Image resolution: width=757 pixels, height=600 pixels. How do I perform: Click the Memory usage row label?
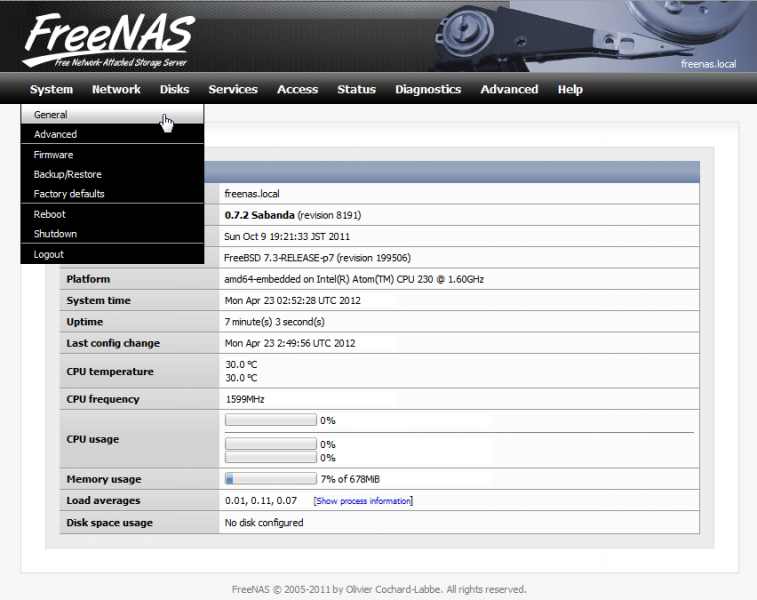(104, 479)
